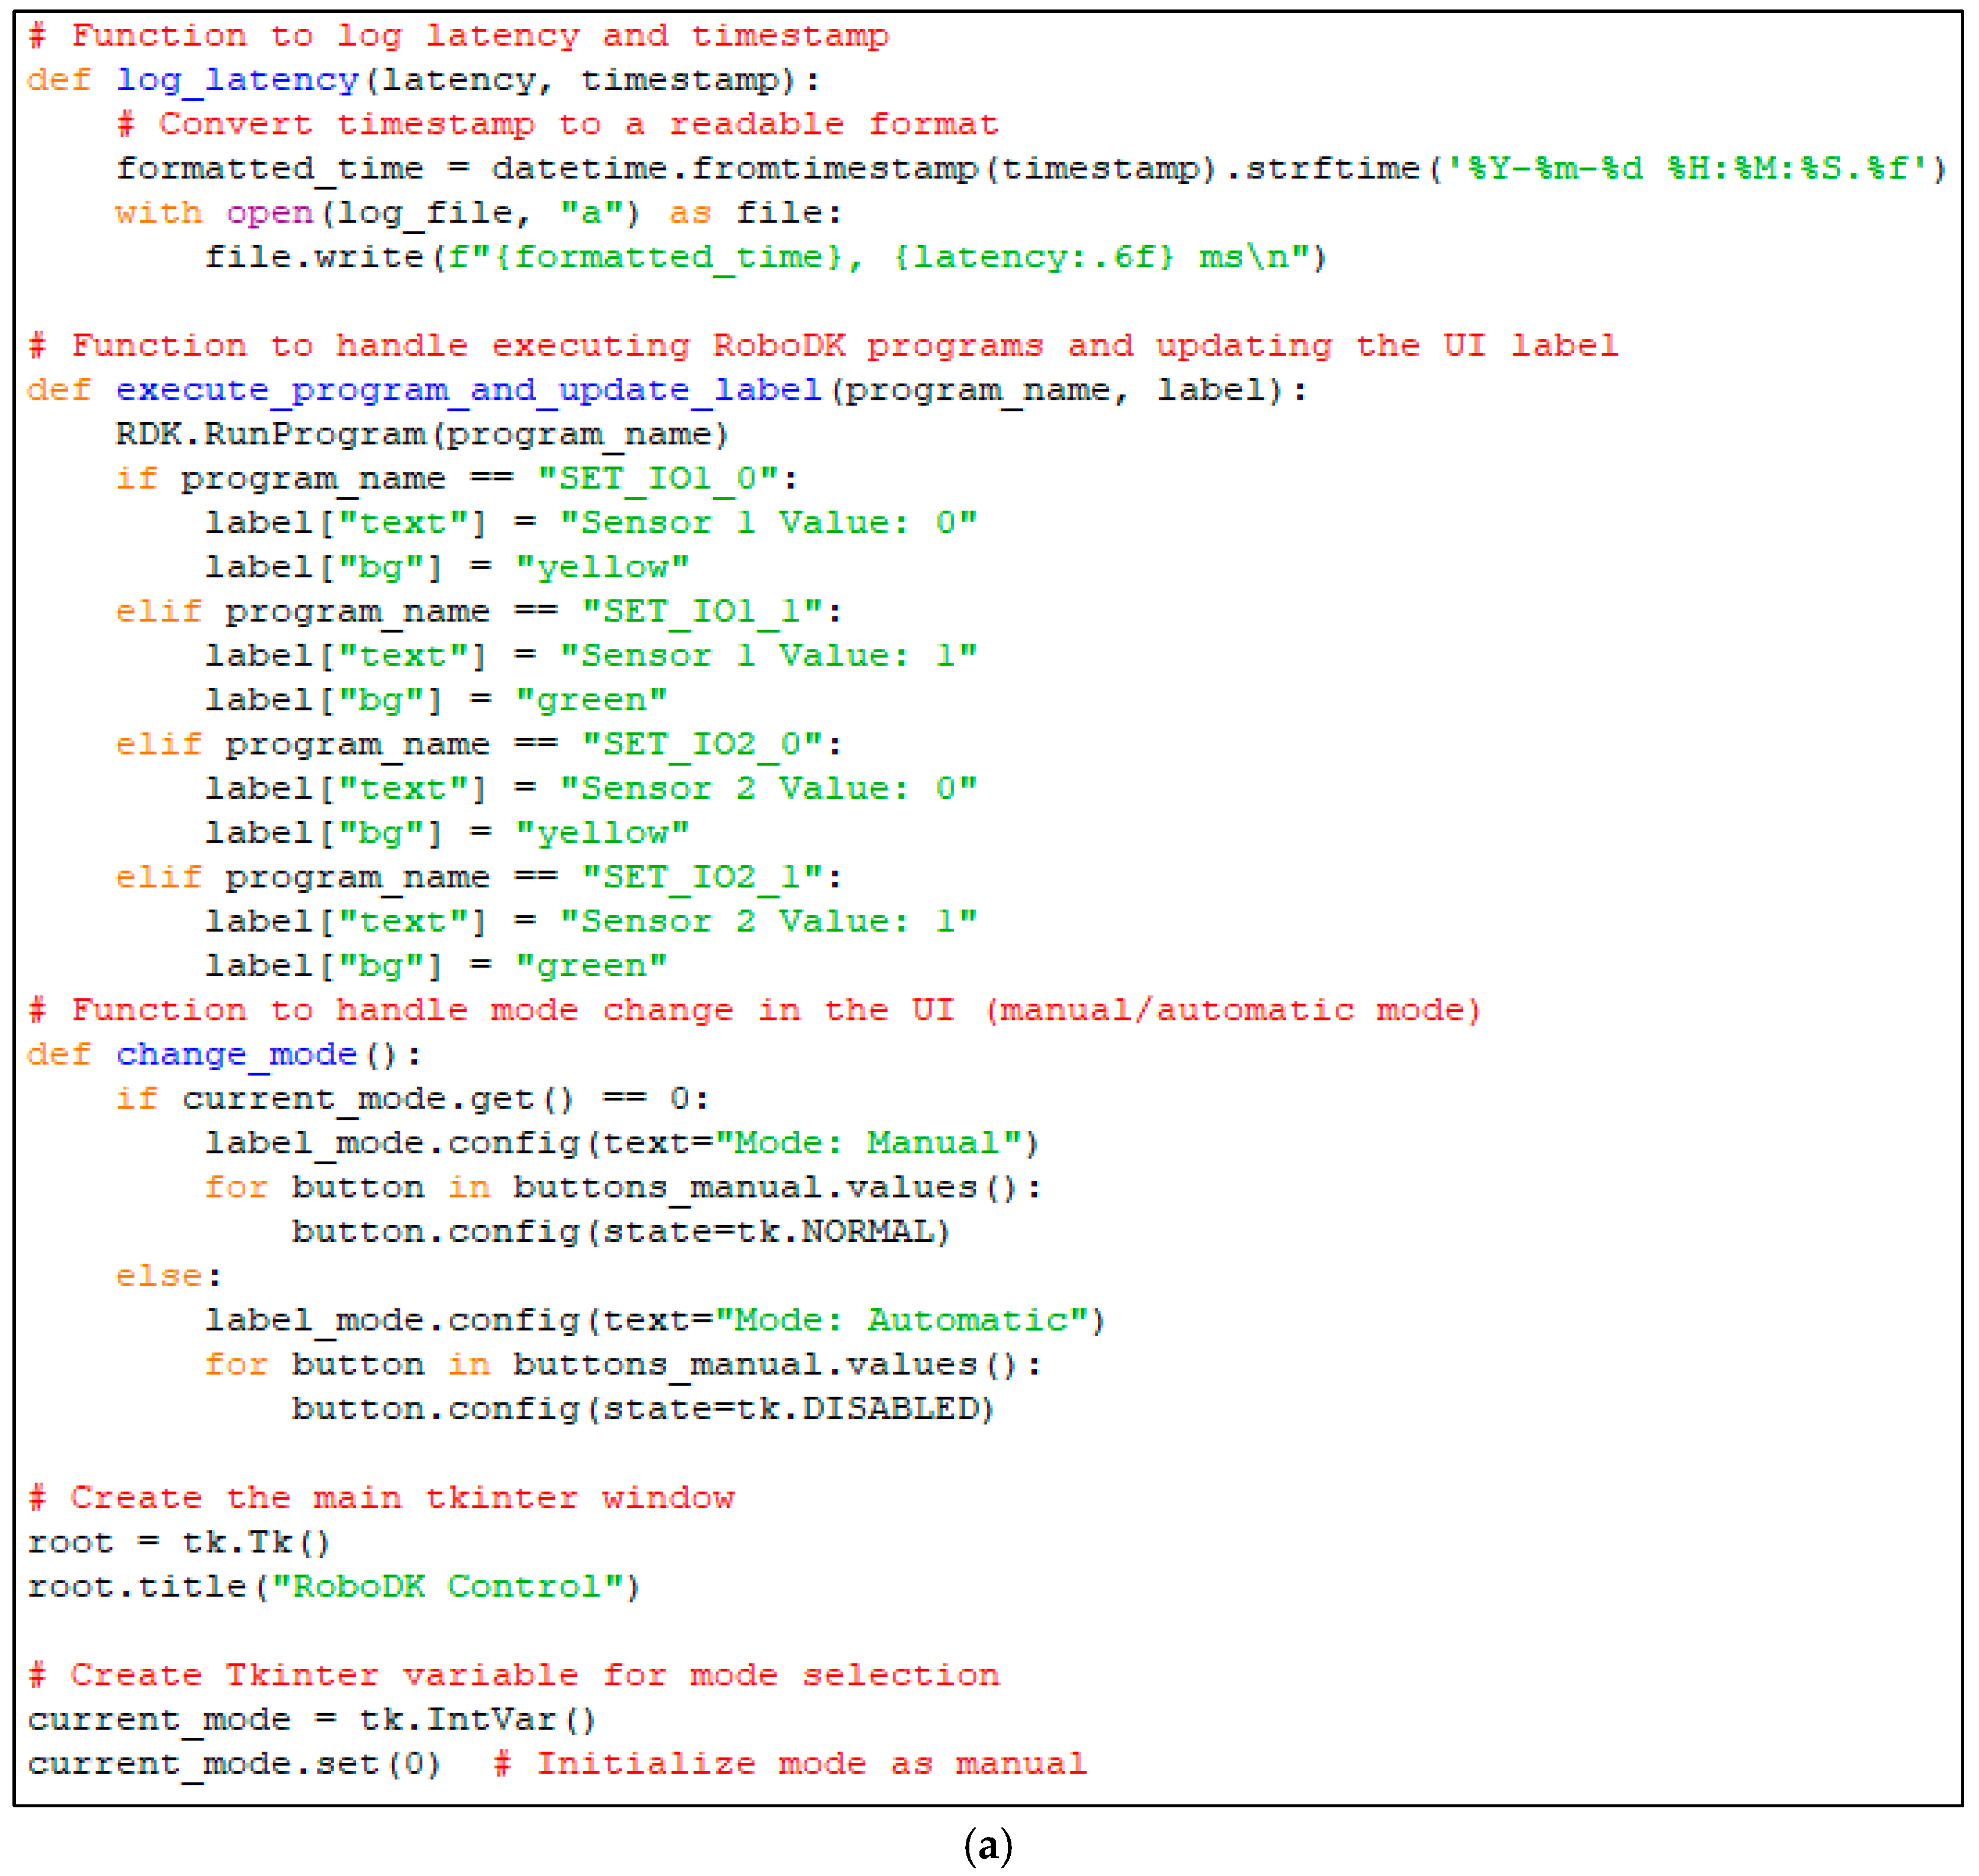The image size is (1979, 1876).
Task: Click the tk.IntVar() assignment line
Action: (312, 1719)
